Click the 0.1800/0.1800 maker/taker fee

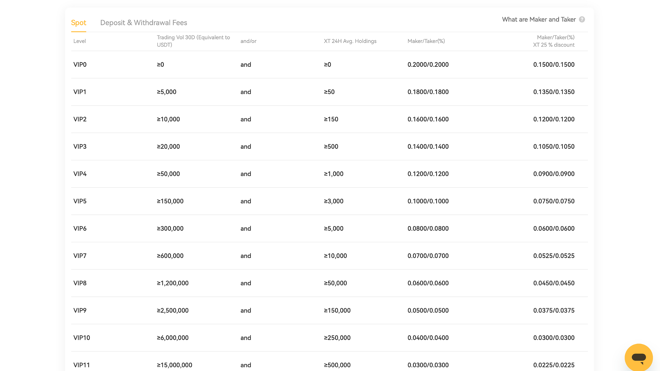[428, 92]
